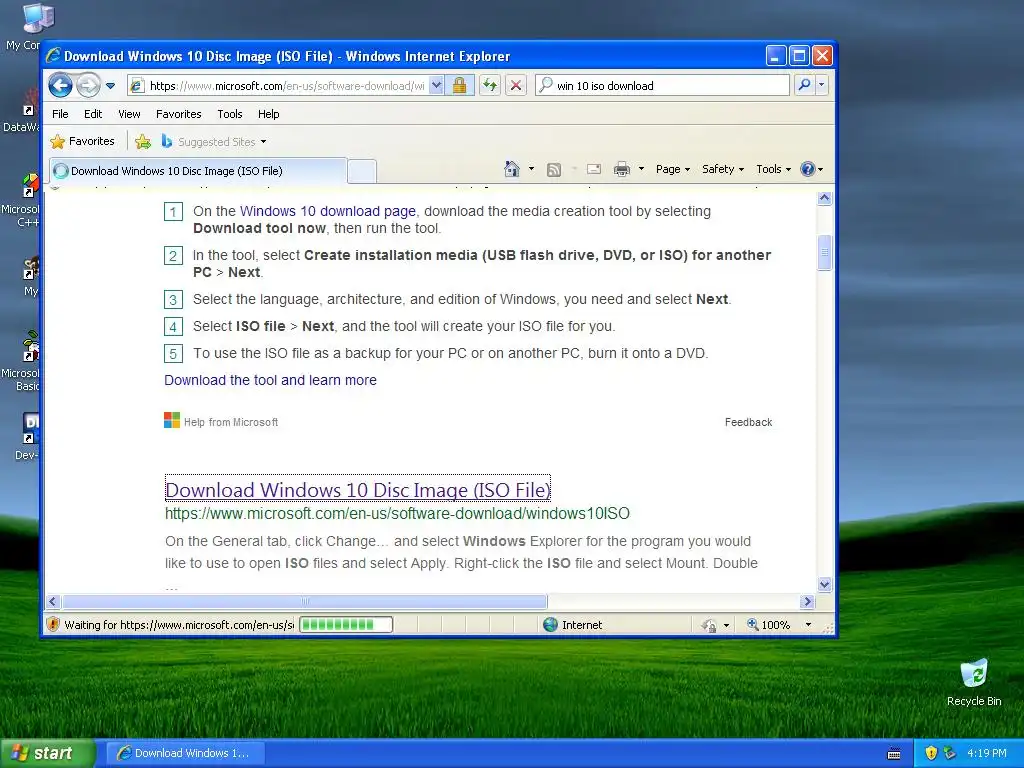Click the Forward navigation arrow
This screenshot has width=1024, height=768.
click(x=88, y=86)
